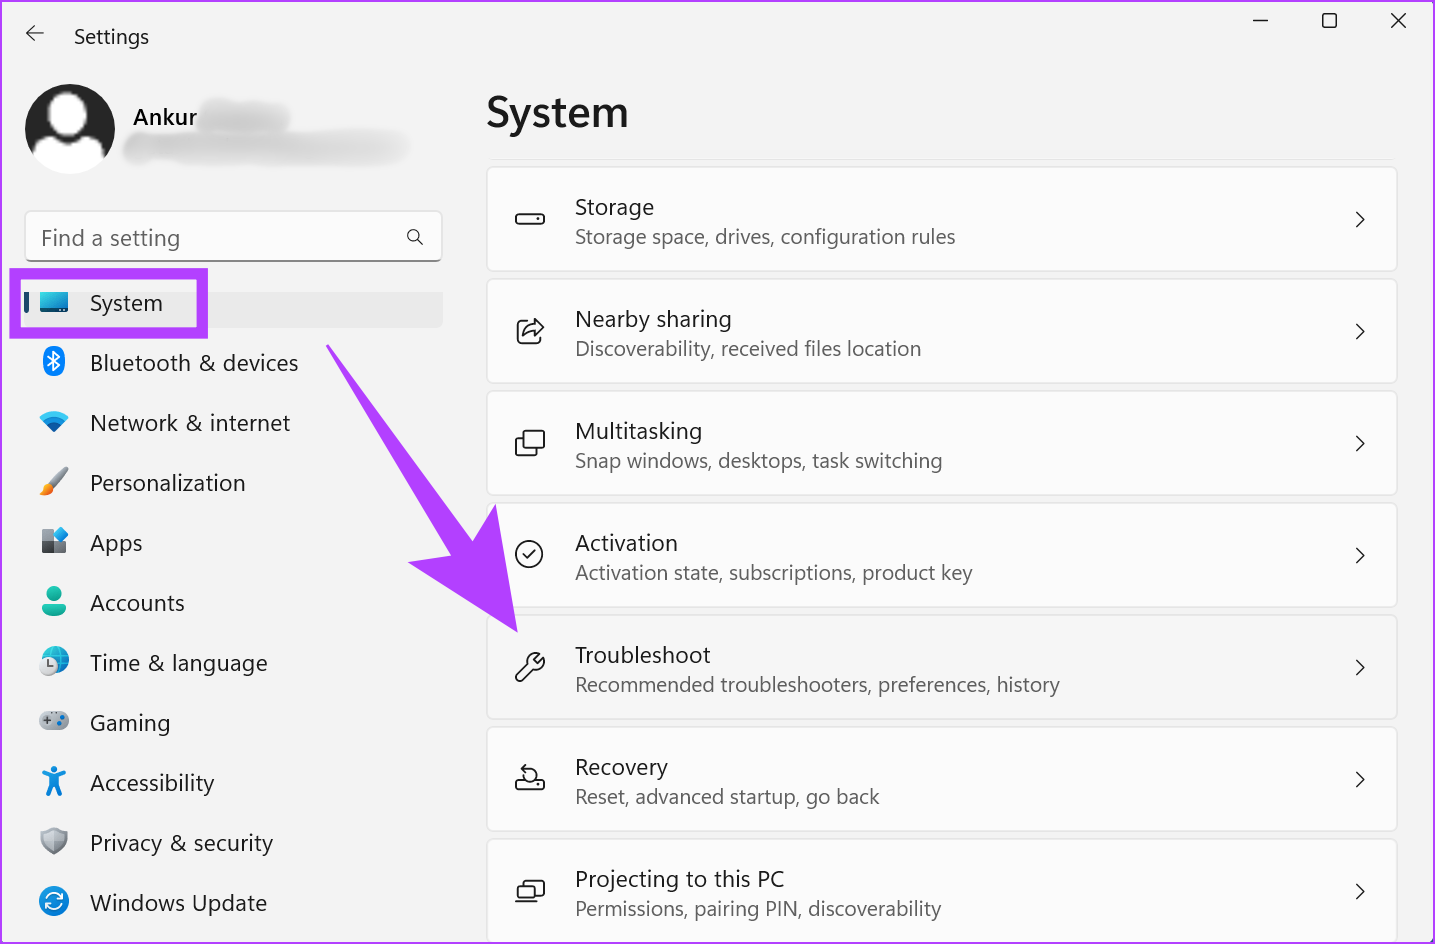Expand Multitasking with its chevron

coord(1360,443)
